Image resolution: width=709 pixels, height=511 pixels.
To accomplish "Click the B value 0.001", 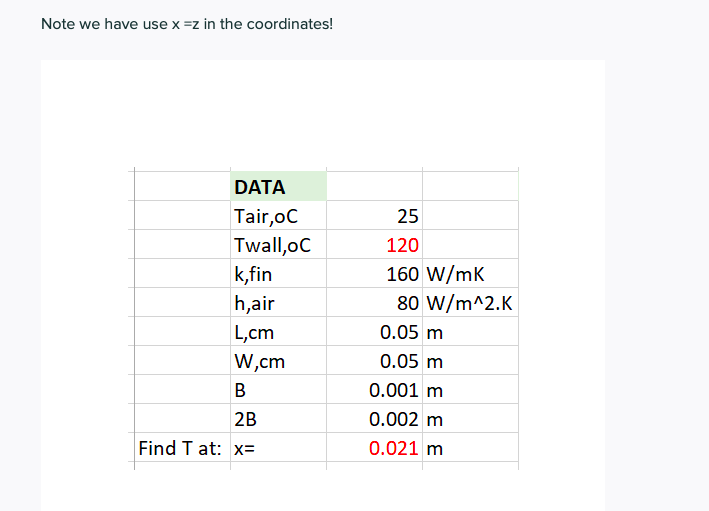I will coord(374,389).
